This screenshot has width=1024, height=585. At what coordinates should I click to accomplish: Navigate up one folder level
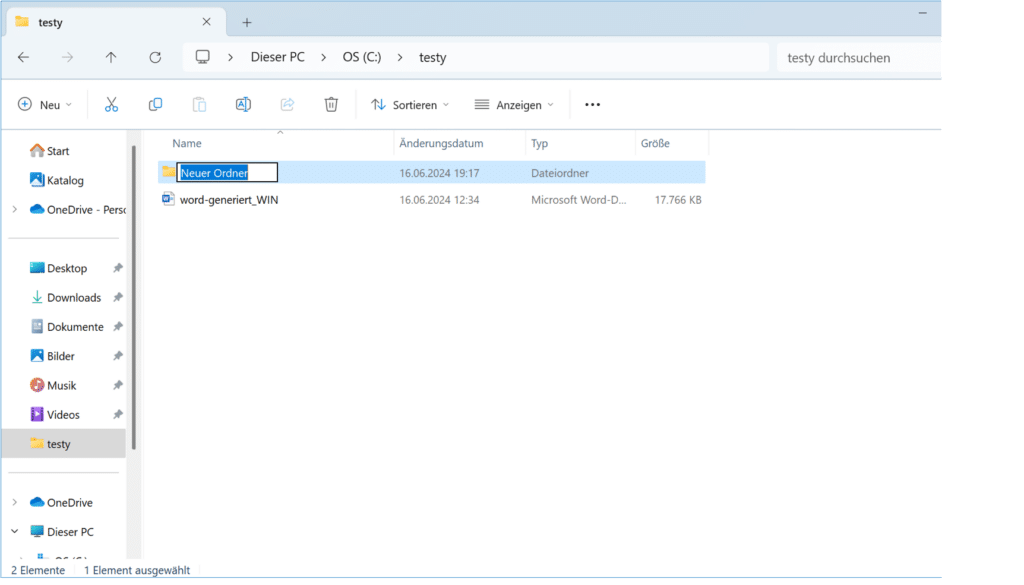click(111, 57)
